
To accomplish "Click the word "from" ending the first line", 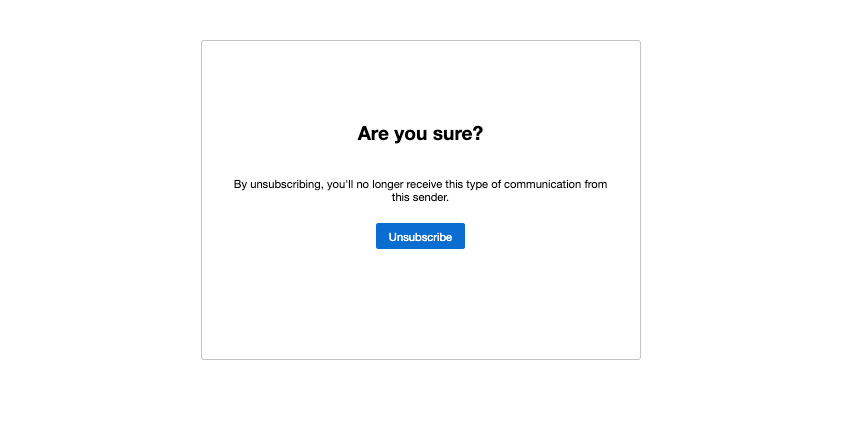I will click(595, 184).
